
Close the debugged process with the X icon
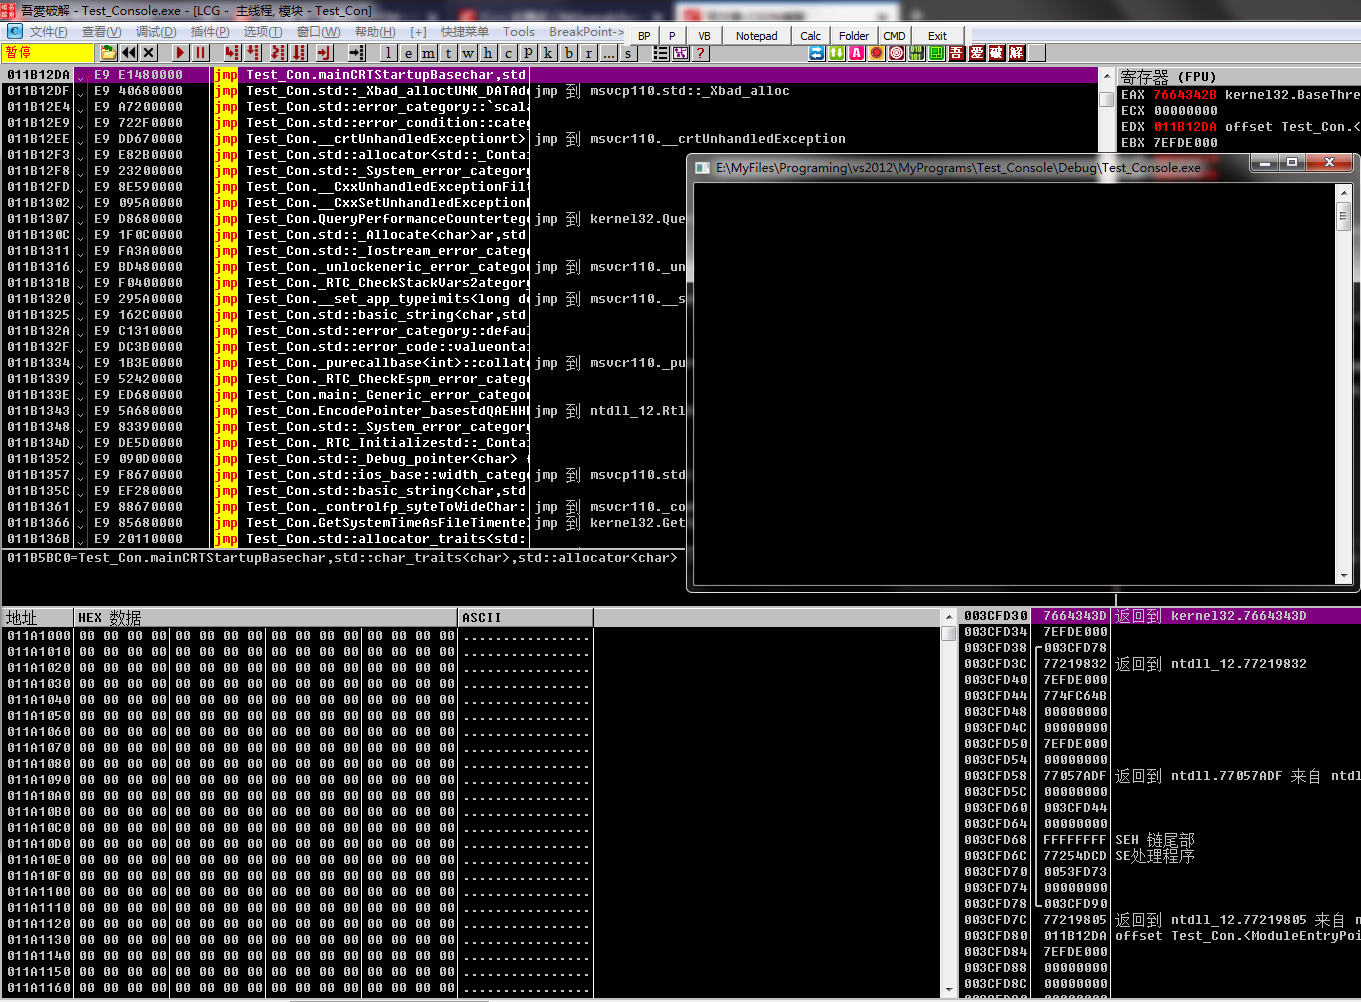[146, 52]
